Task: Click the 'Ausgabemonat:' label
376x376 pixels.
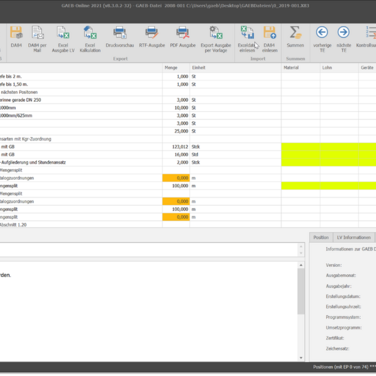Action: [x=341, y=276]
